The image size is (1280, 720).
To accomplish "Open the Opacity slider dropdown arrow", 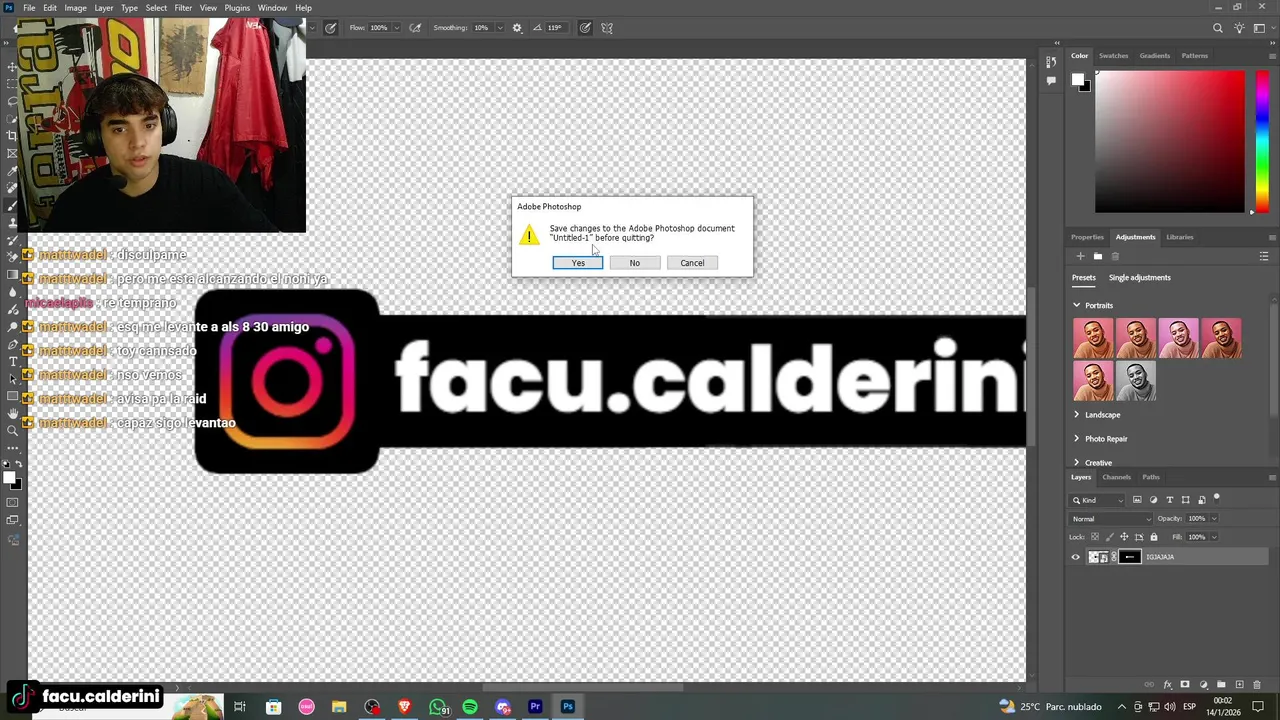I will tap(1214, 519).
